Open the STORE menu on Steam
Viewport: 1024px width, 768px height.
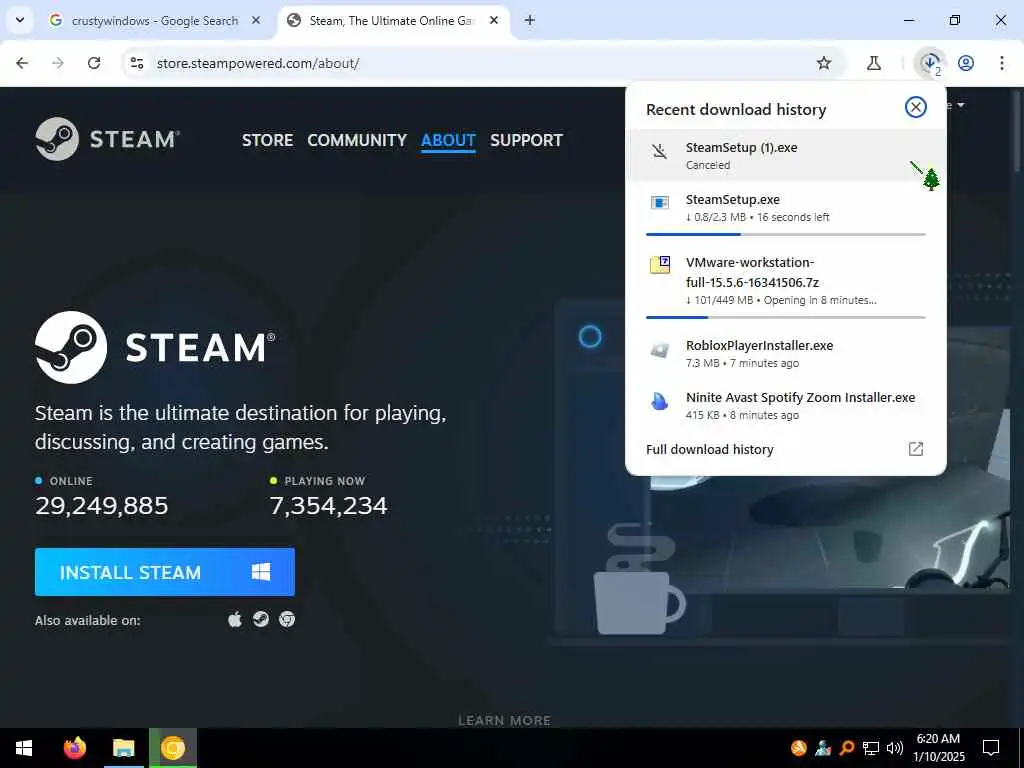(x=267, y=140)
